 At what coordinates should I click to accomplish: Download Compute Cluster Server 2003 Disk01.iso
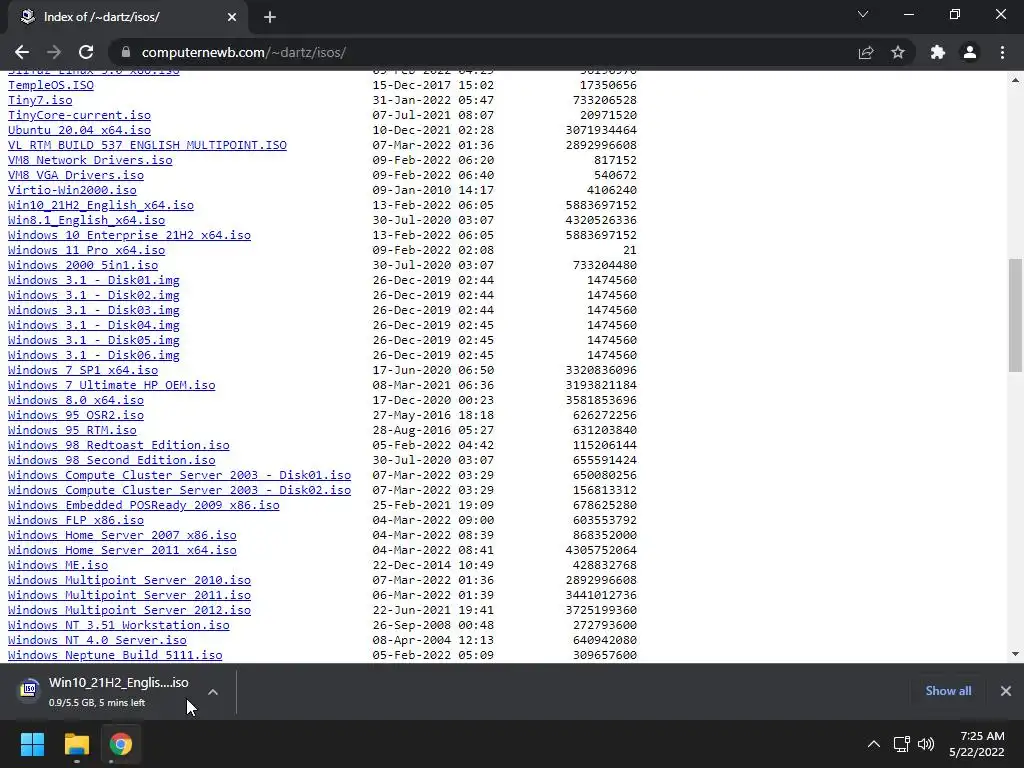coord(180,475)
